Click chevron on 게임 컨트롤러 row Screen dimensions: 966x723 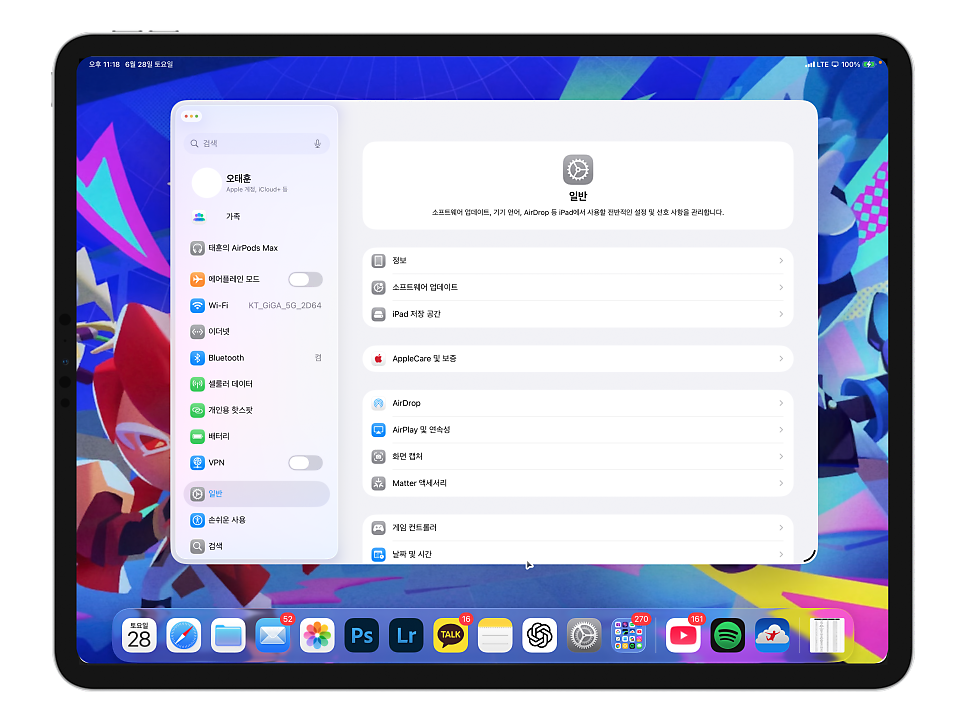pos(781,528)
